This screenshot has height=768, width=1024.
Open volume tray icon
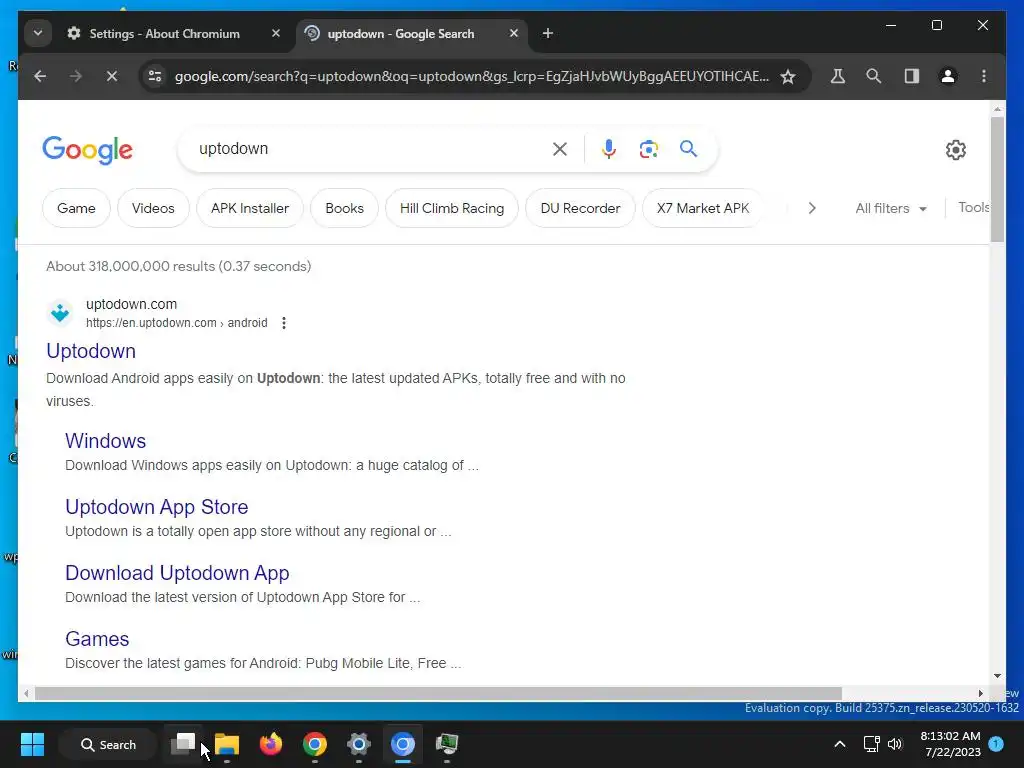[895, 744]
